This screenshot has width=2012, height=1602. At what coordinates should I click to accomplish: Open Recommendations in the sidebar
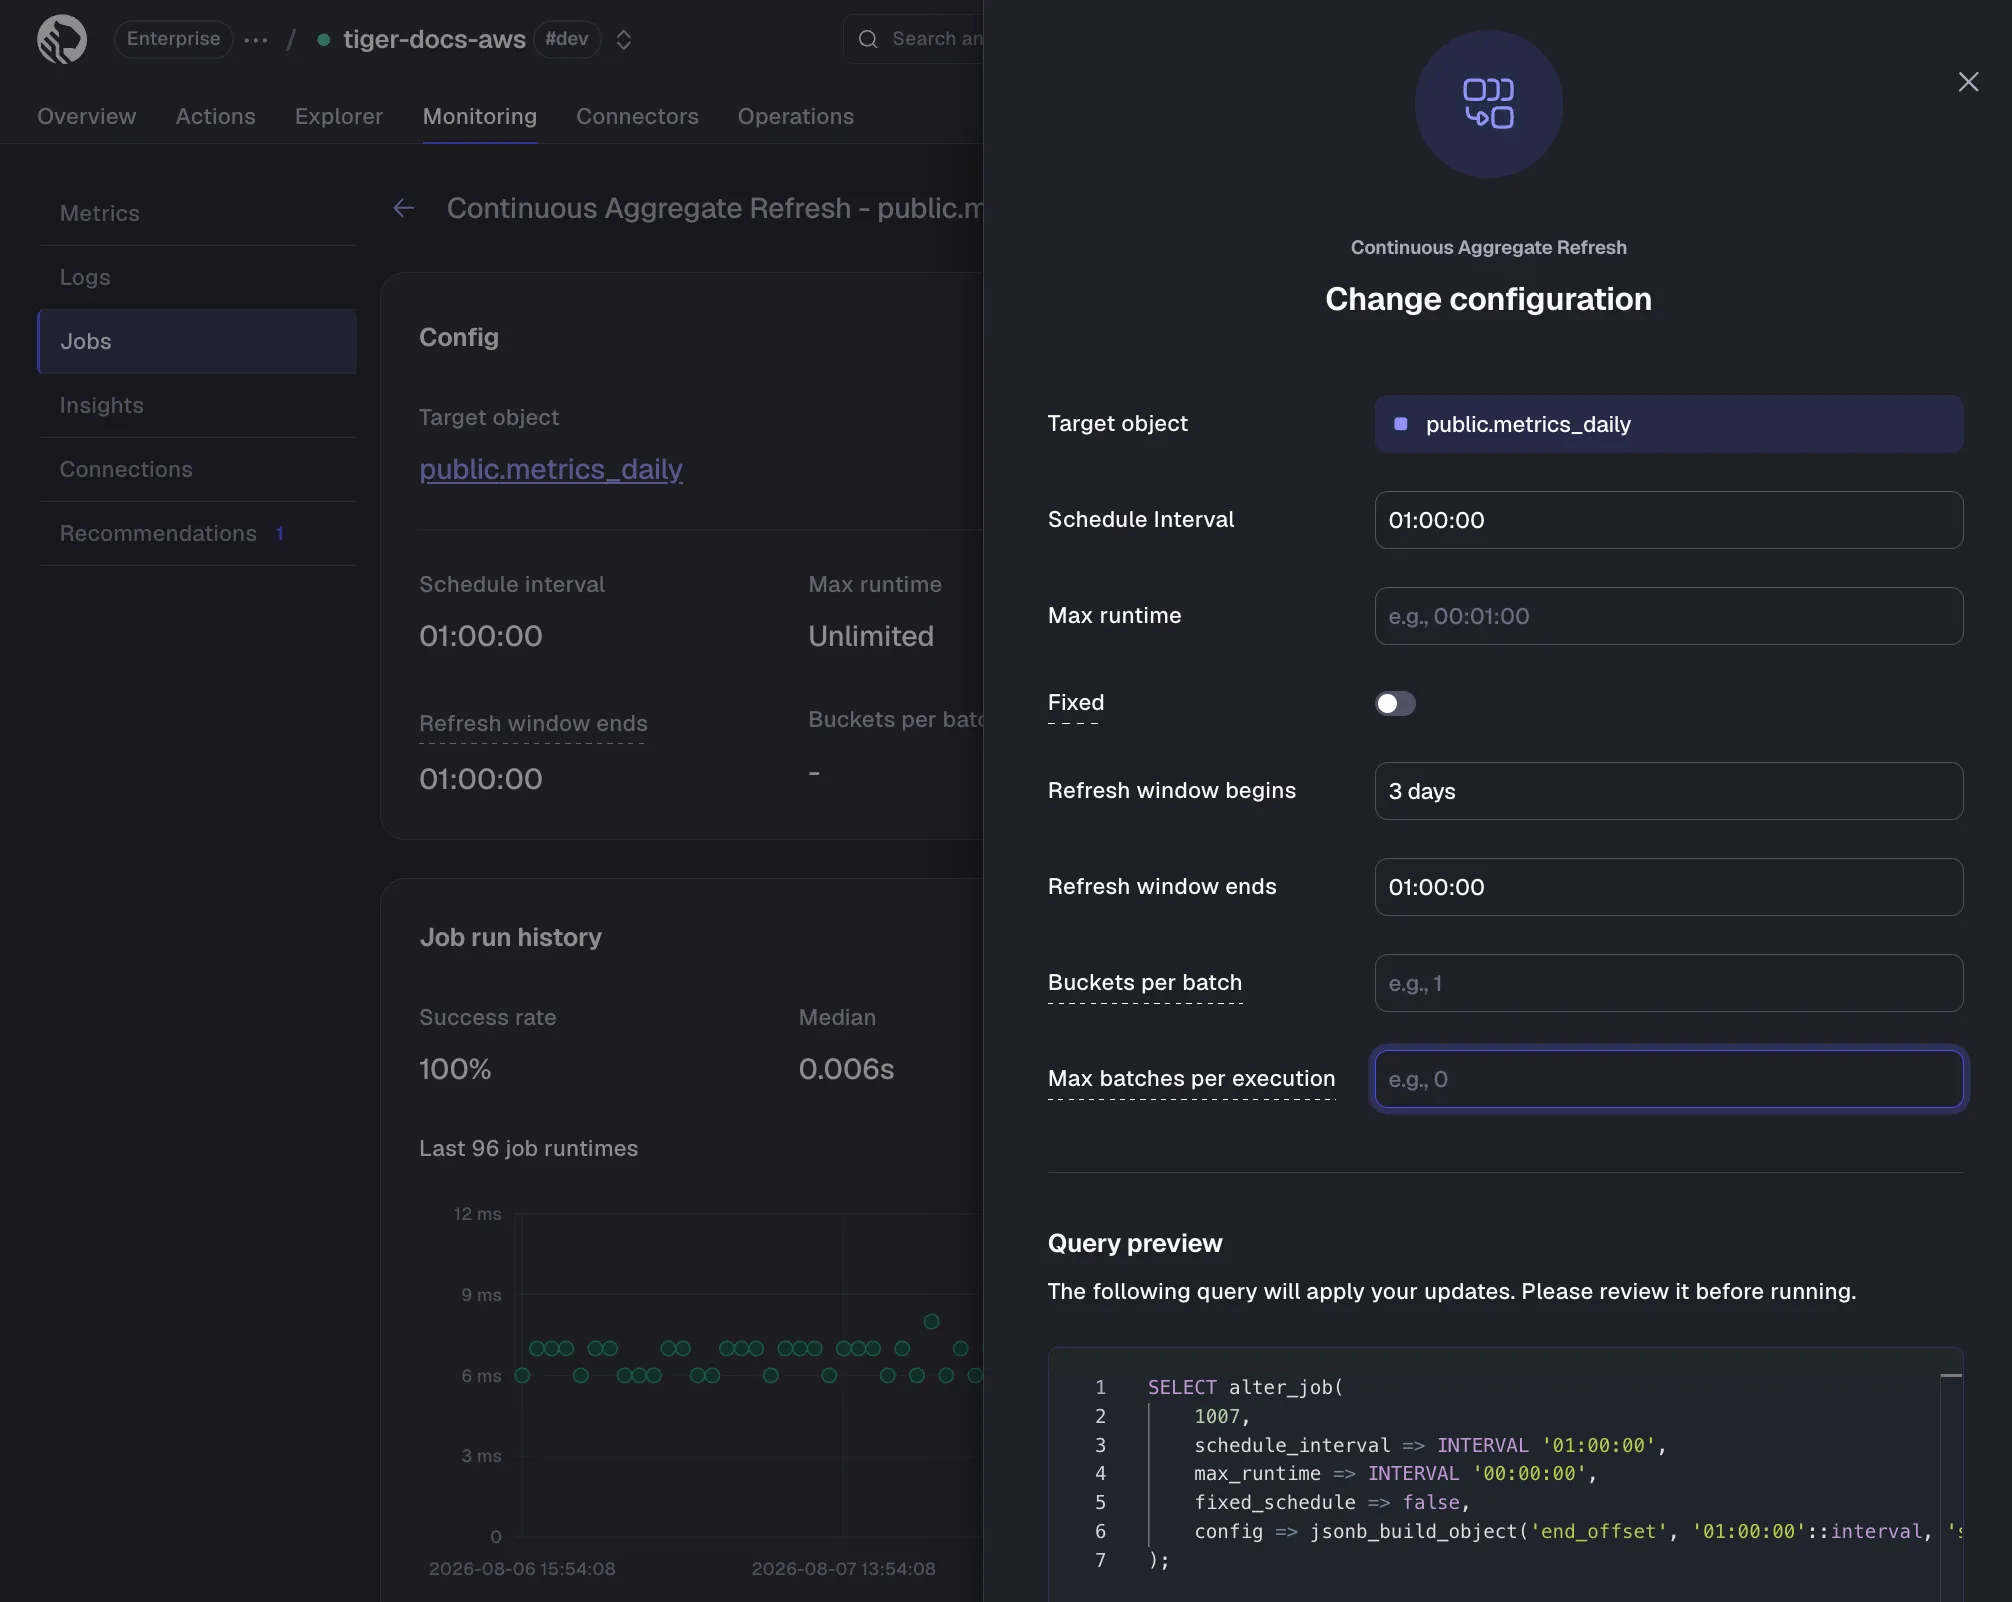click(x=198, y=533)
